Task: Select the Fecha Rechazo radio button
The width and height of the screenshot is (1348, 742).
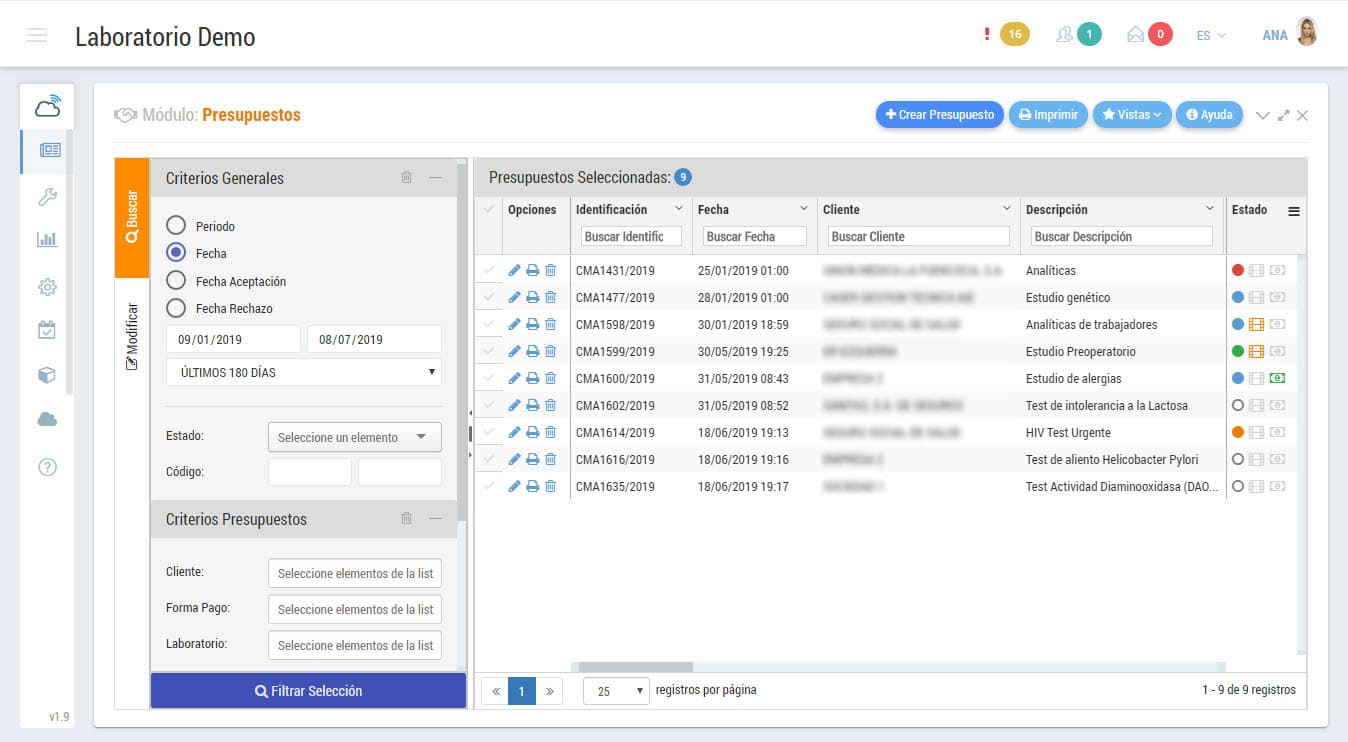Action: point(176,308)
